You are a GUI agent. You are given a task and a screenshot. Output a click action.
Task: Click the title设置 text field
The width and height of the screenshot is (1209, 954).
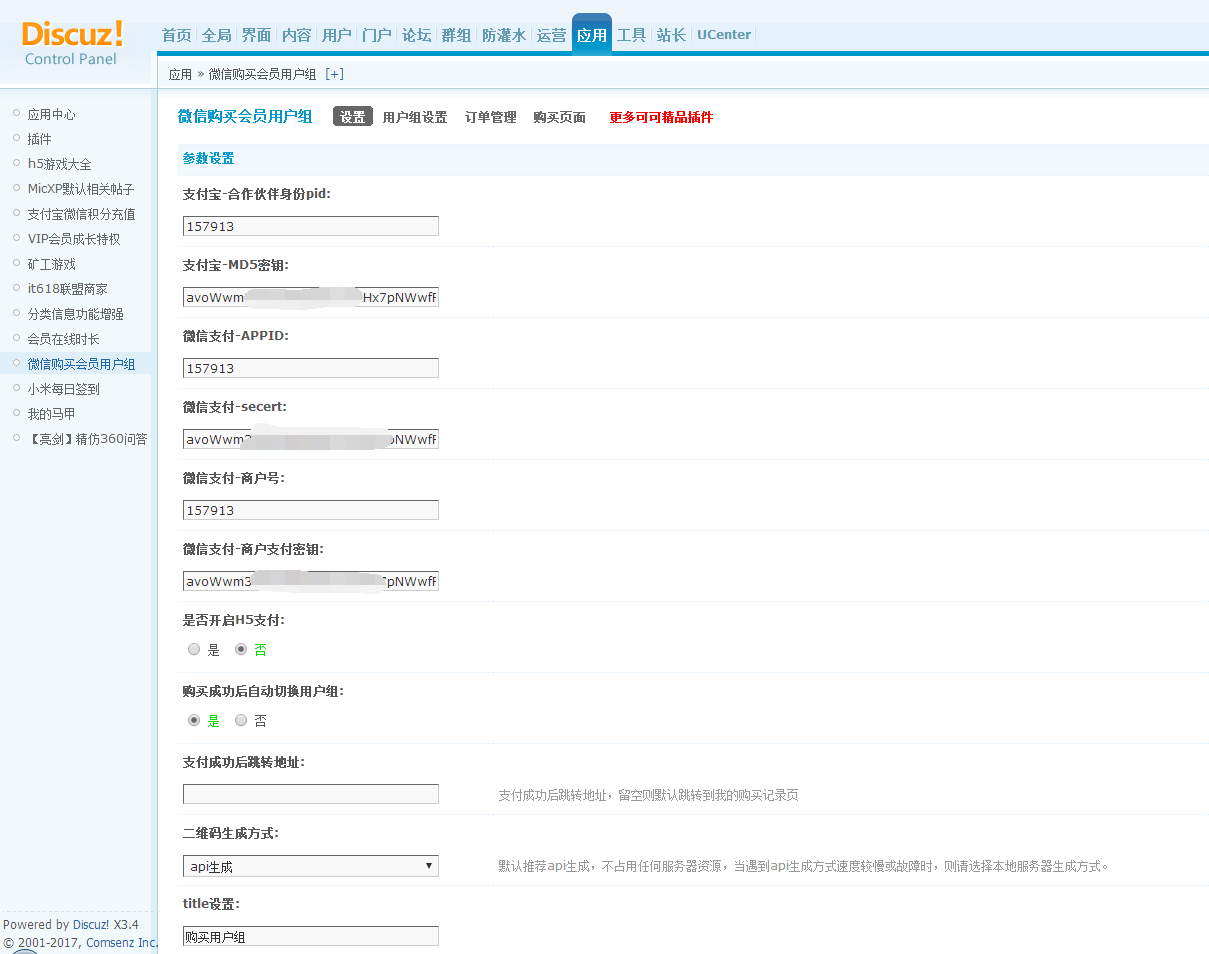click(x=310, y=936)
